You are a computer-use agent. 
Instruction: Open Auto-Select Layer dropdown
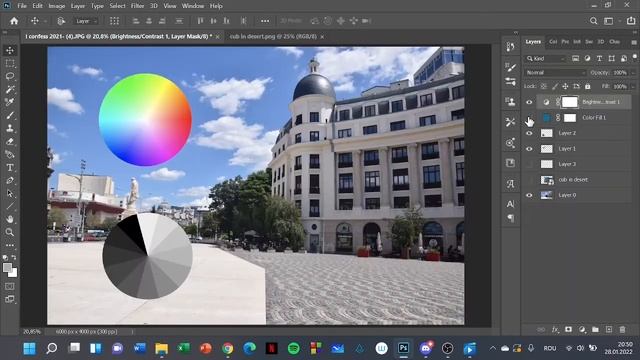(86, 21)
